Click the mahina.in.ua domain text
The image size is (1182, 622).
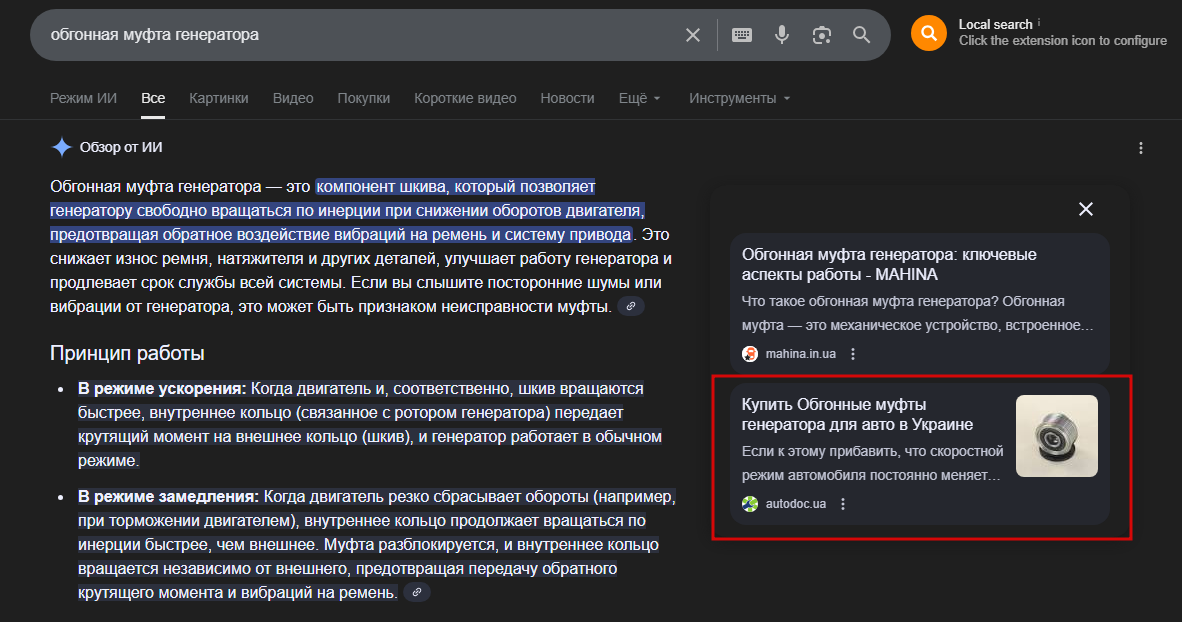click(x=801, y=354)
